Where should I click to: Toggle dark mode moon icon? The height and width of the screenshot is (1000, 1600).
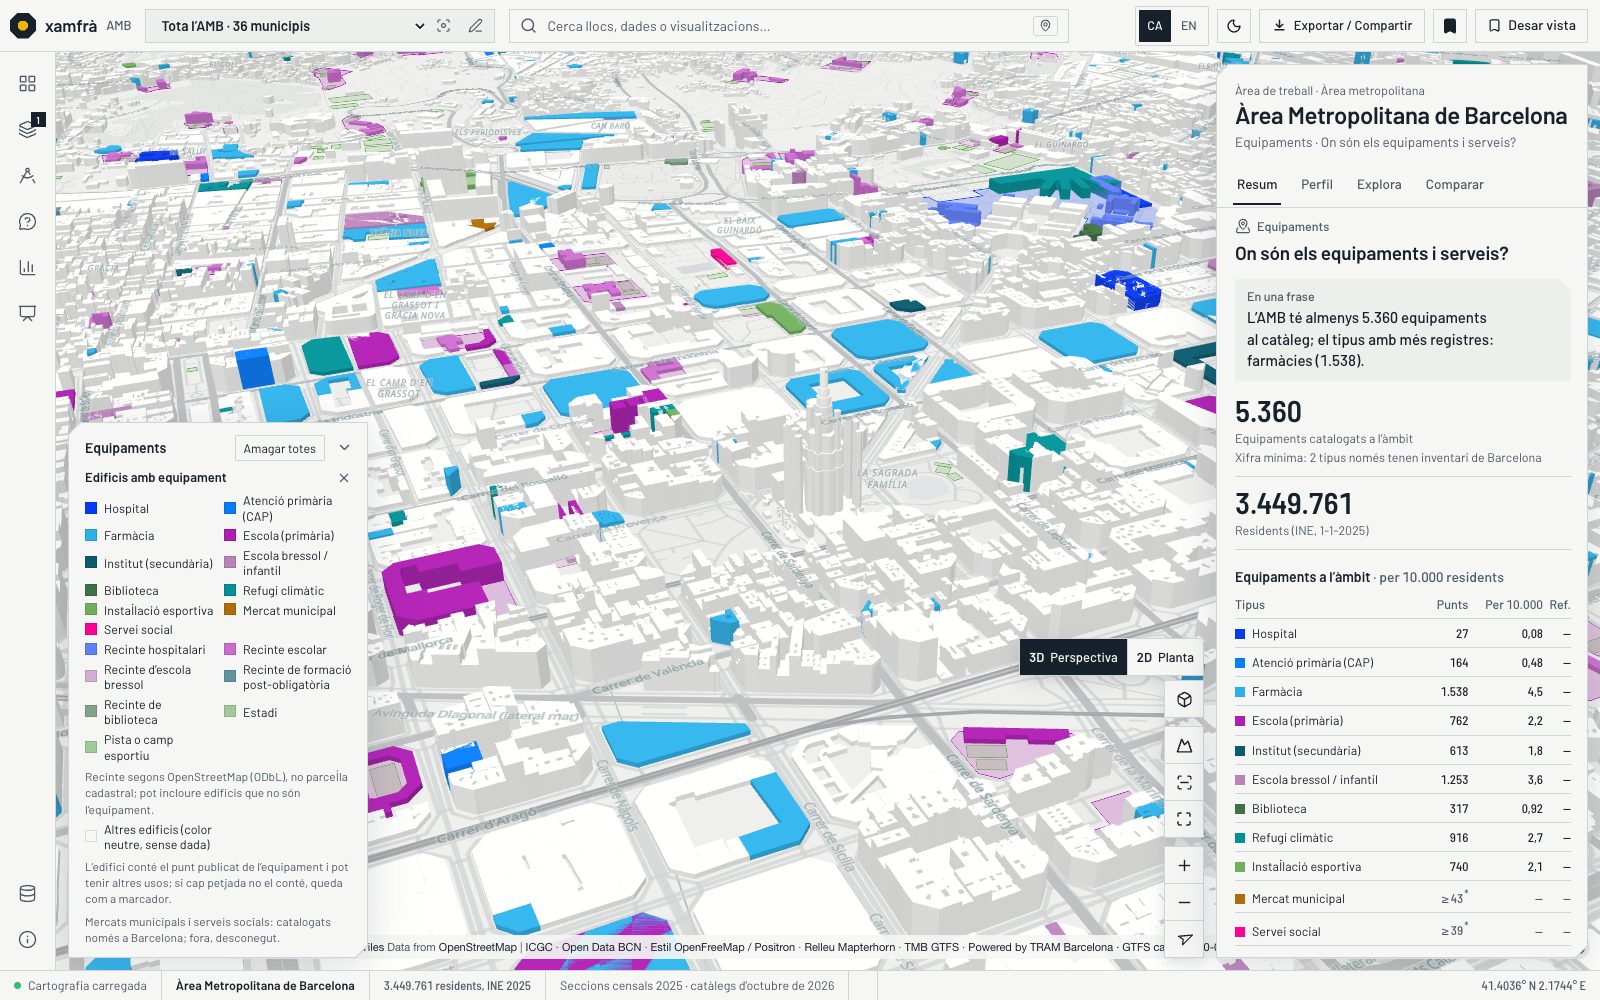[x=1234, y=26]
